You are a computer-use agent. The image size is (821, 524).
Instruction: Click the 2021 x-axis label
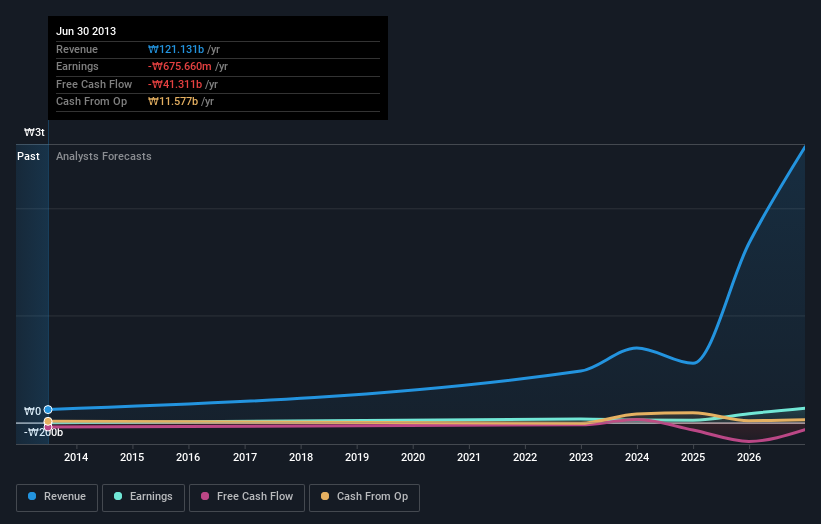point(469,458)
